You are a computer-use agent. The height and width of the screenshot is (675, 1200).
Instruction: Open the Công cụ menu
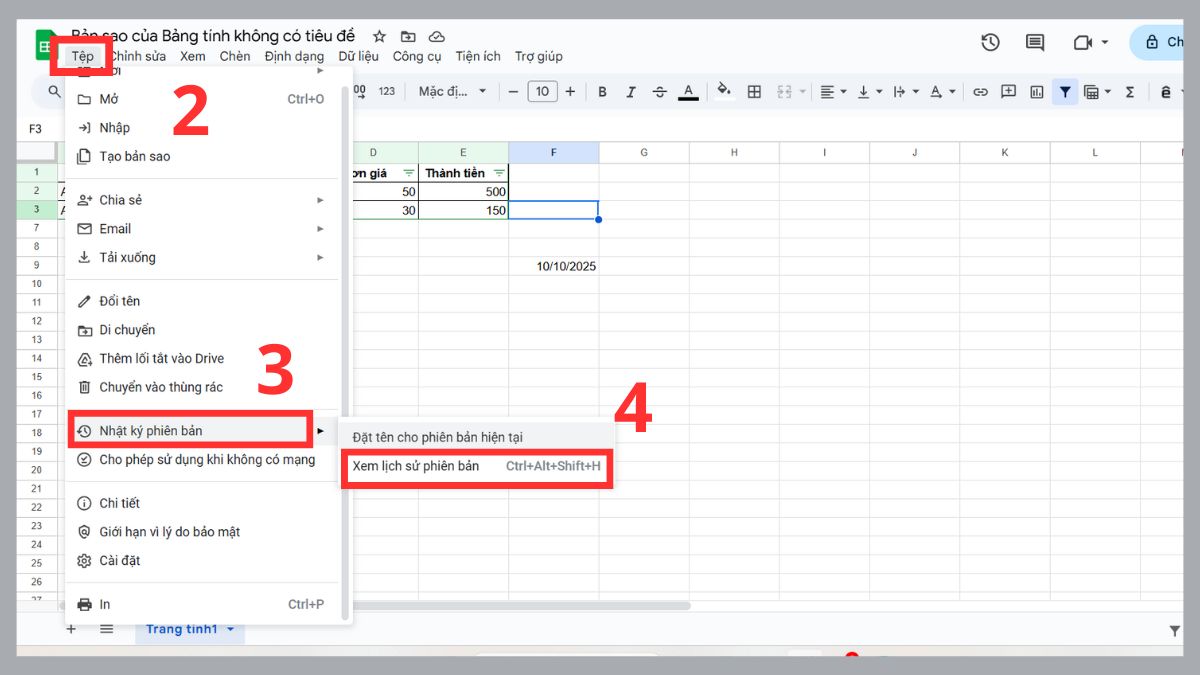(x=416, y=56)
